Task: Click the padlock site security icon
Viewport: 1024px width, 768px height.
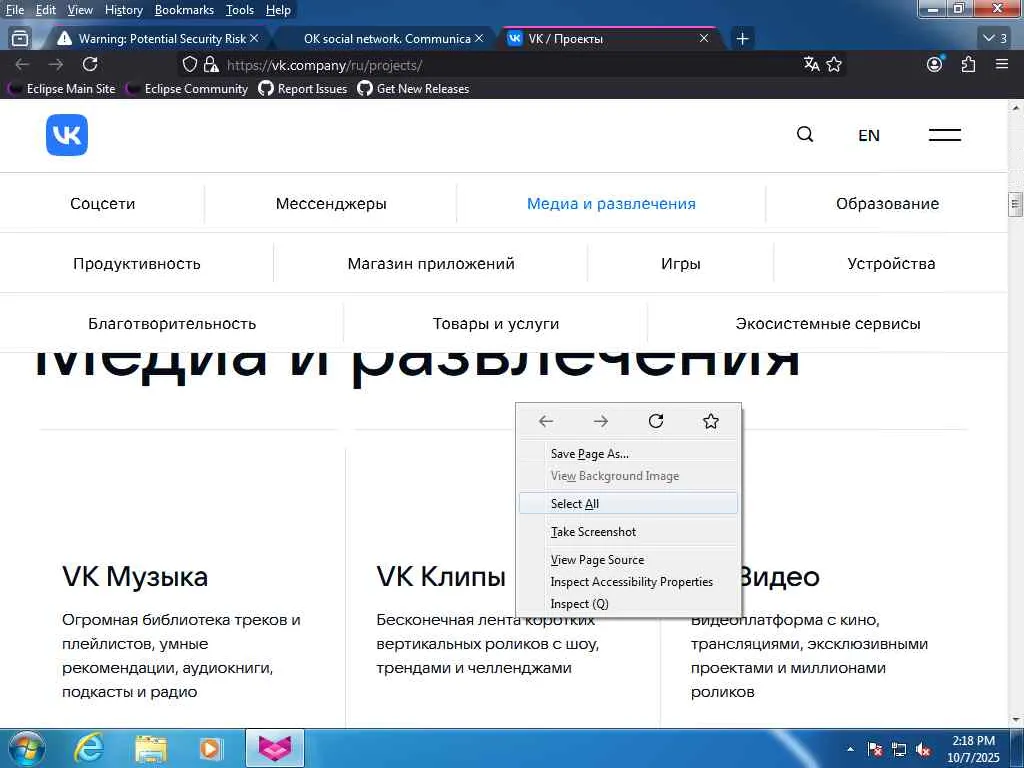Action: [x=210, y=64]
